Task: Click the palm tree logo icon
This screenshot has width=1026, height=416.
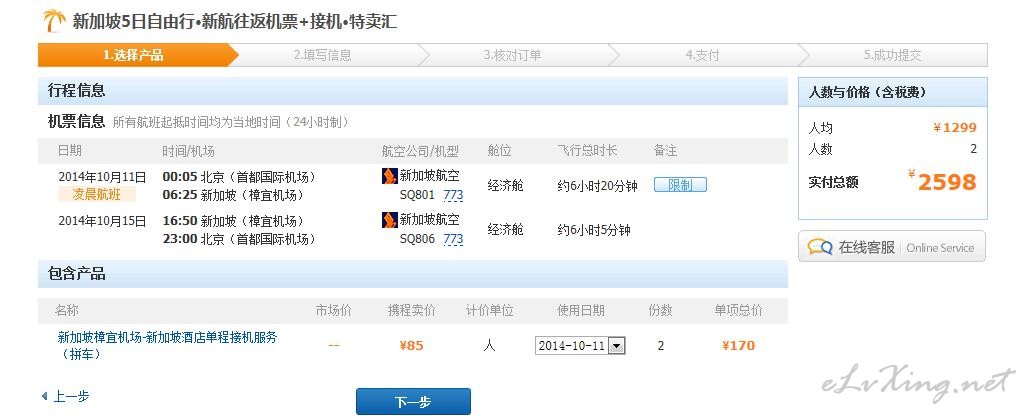Action: click(54, 21)
